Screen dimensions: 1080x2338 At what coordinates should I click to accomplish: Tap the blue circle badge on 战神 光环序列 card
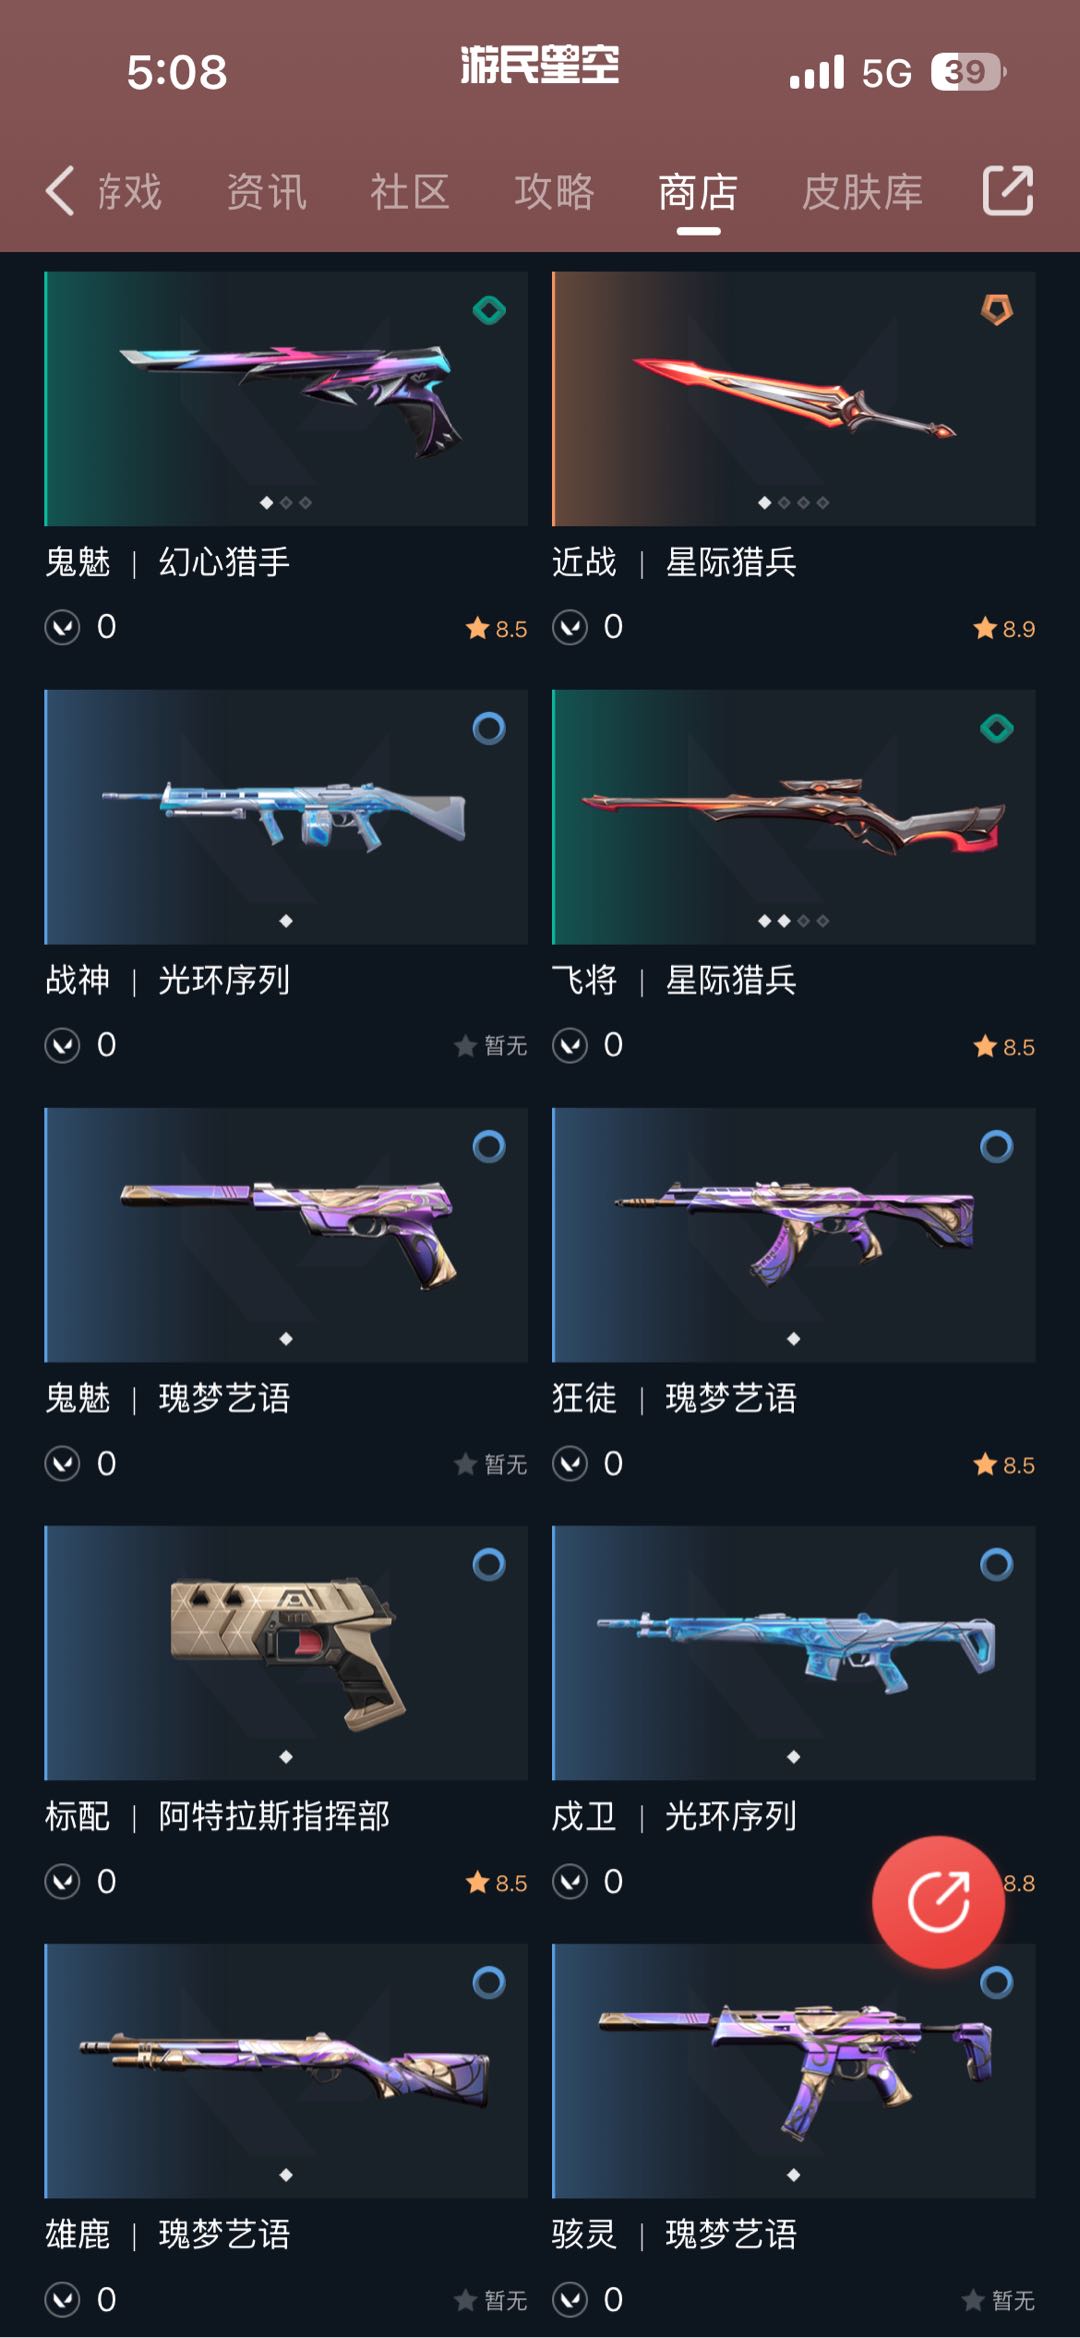point(489,728)
